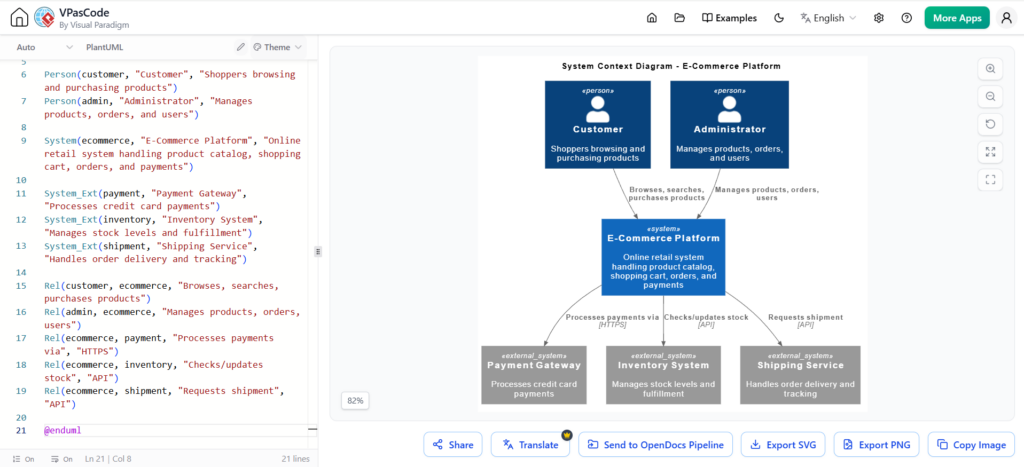
Task: Click the System_Ext(inventory code line 12
Action: [153, 226]
